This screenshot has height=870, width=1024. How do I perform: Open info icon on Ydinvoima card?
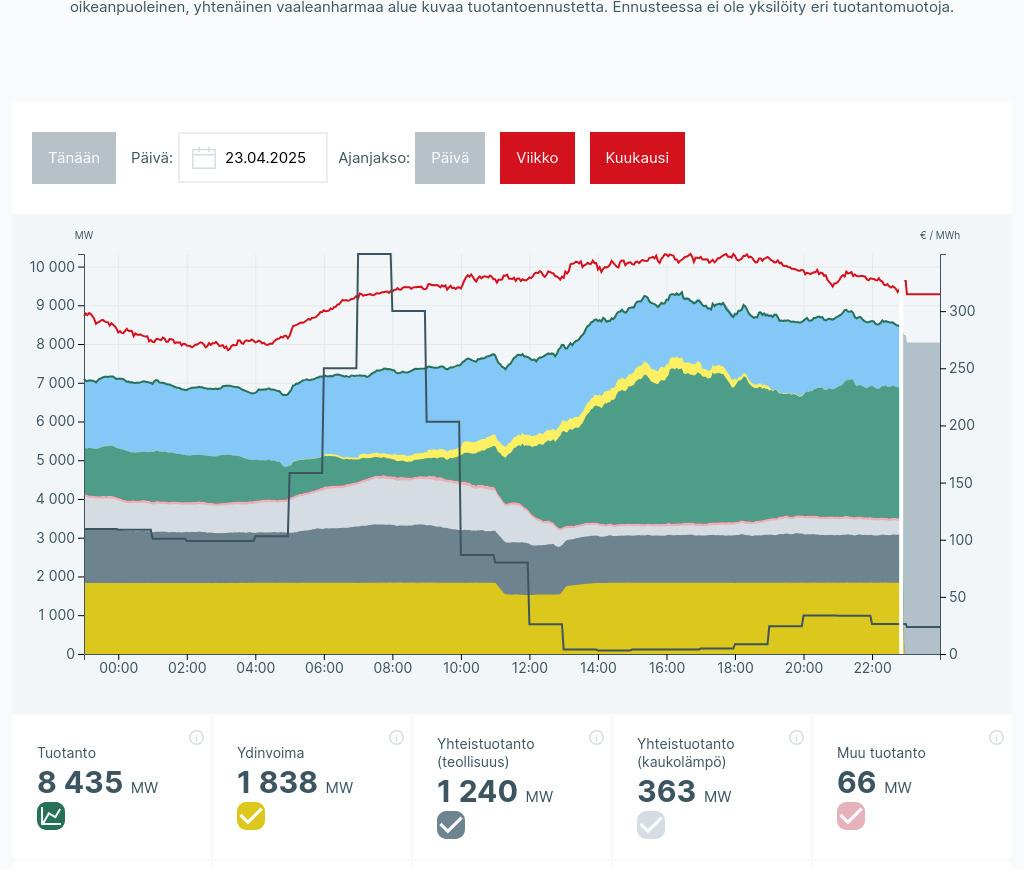point(396,738)
